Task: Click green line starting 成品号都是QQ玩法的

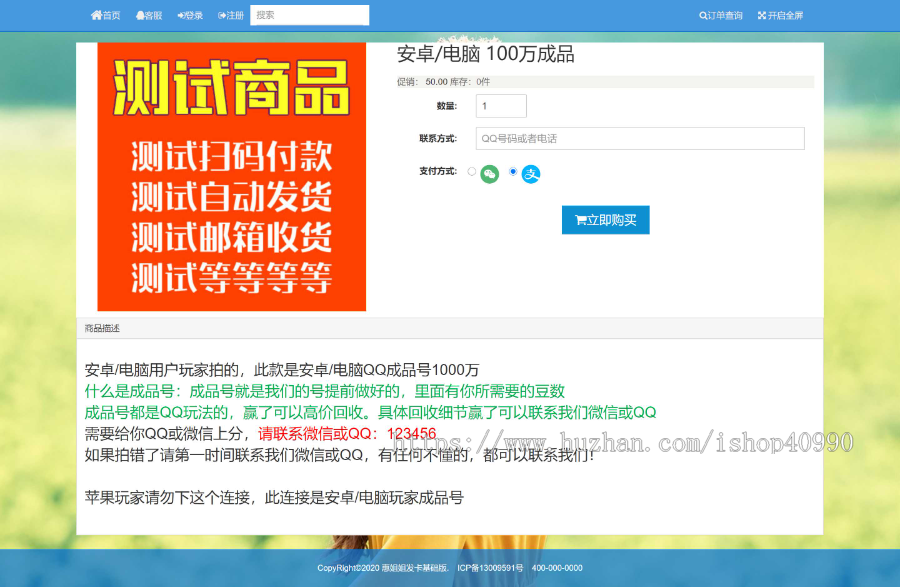Action: pos(370,413)
